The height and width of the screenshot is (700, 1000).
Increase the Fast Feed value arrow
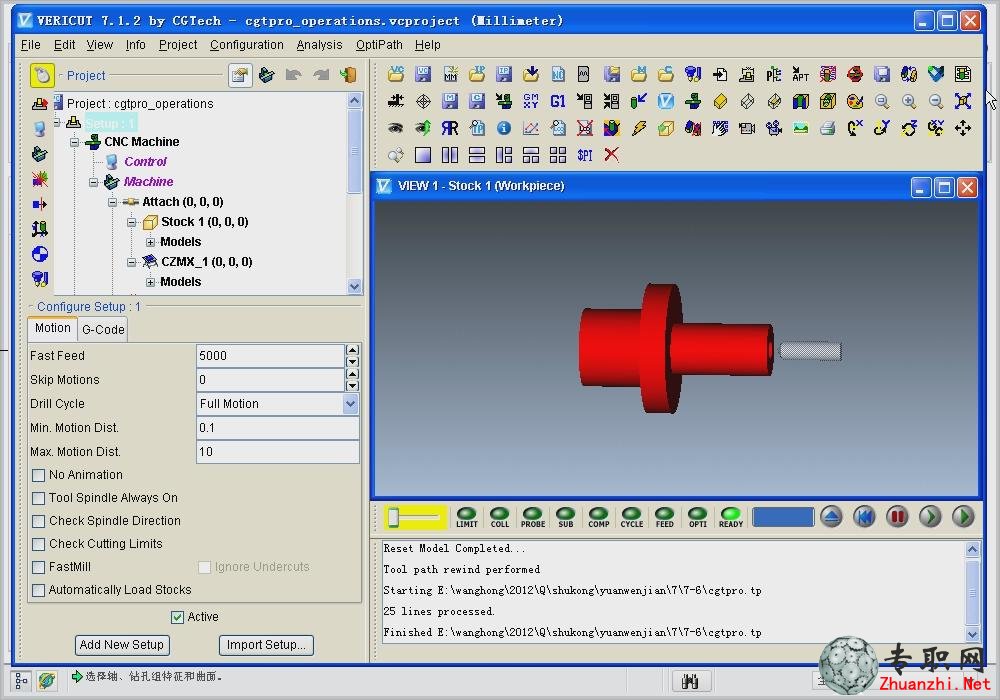352,349
